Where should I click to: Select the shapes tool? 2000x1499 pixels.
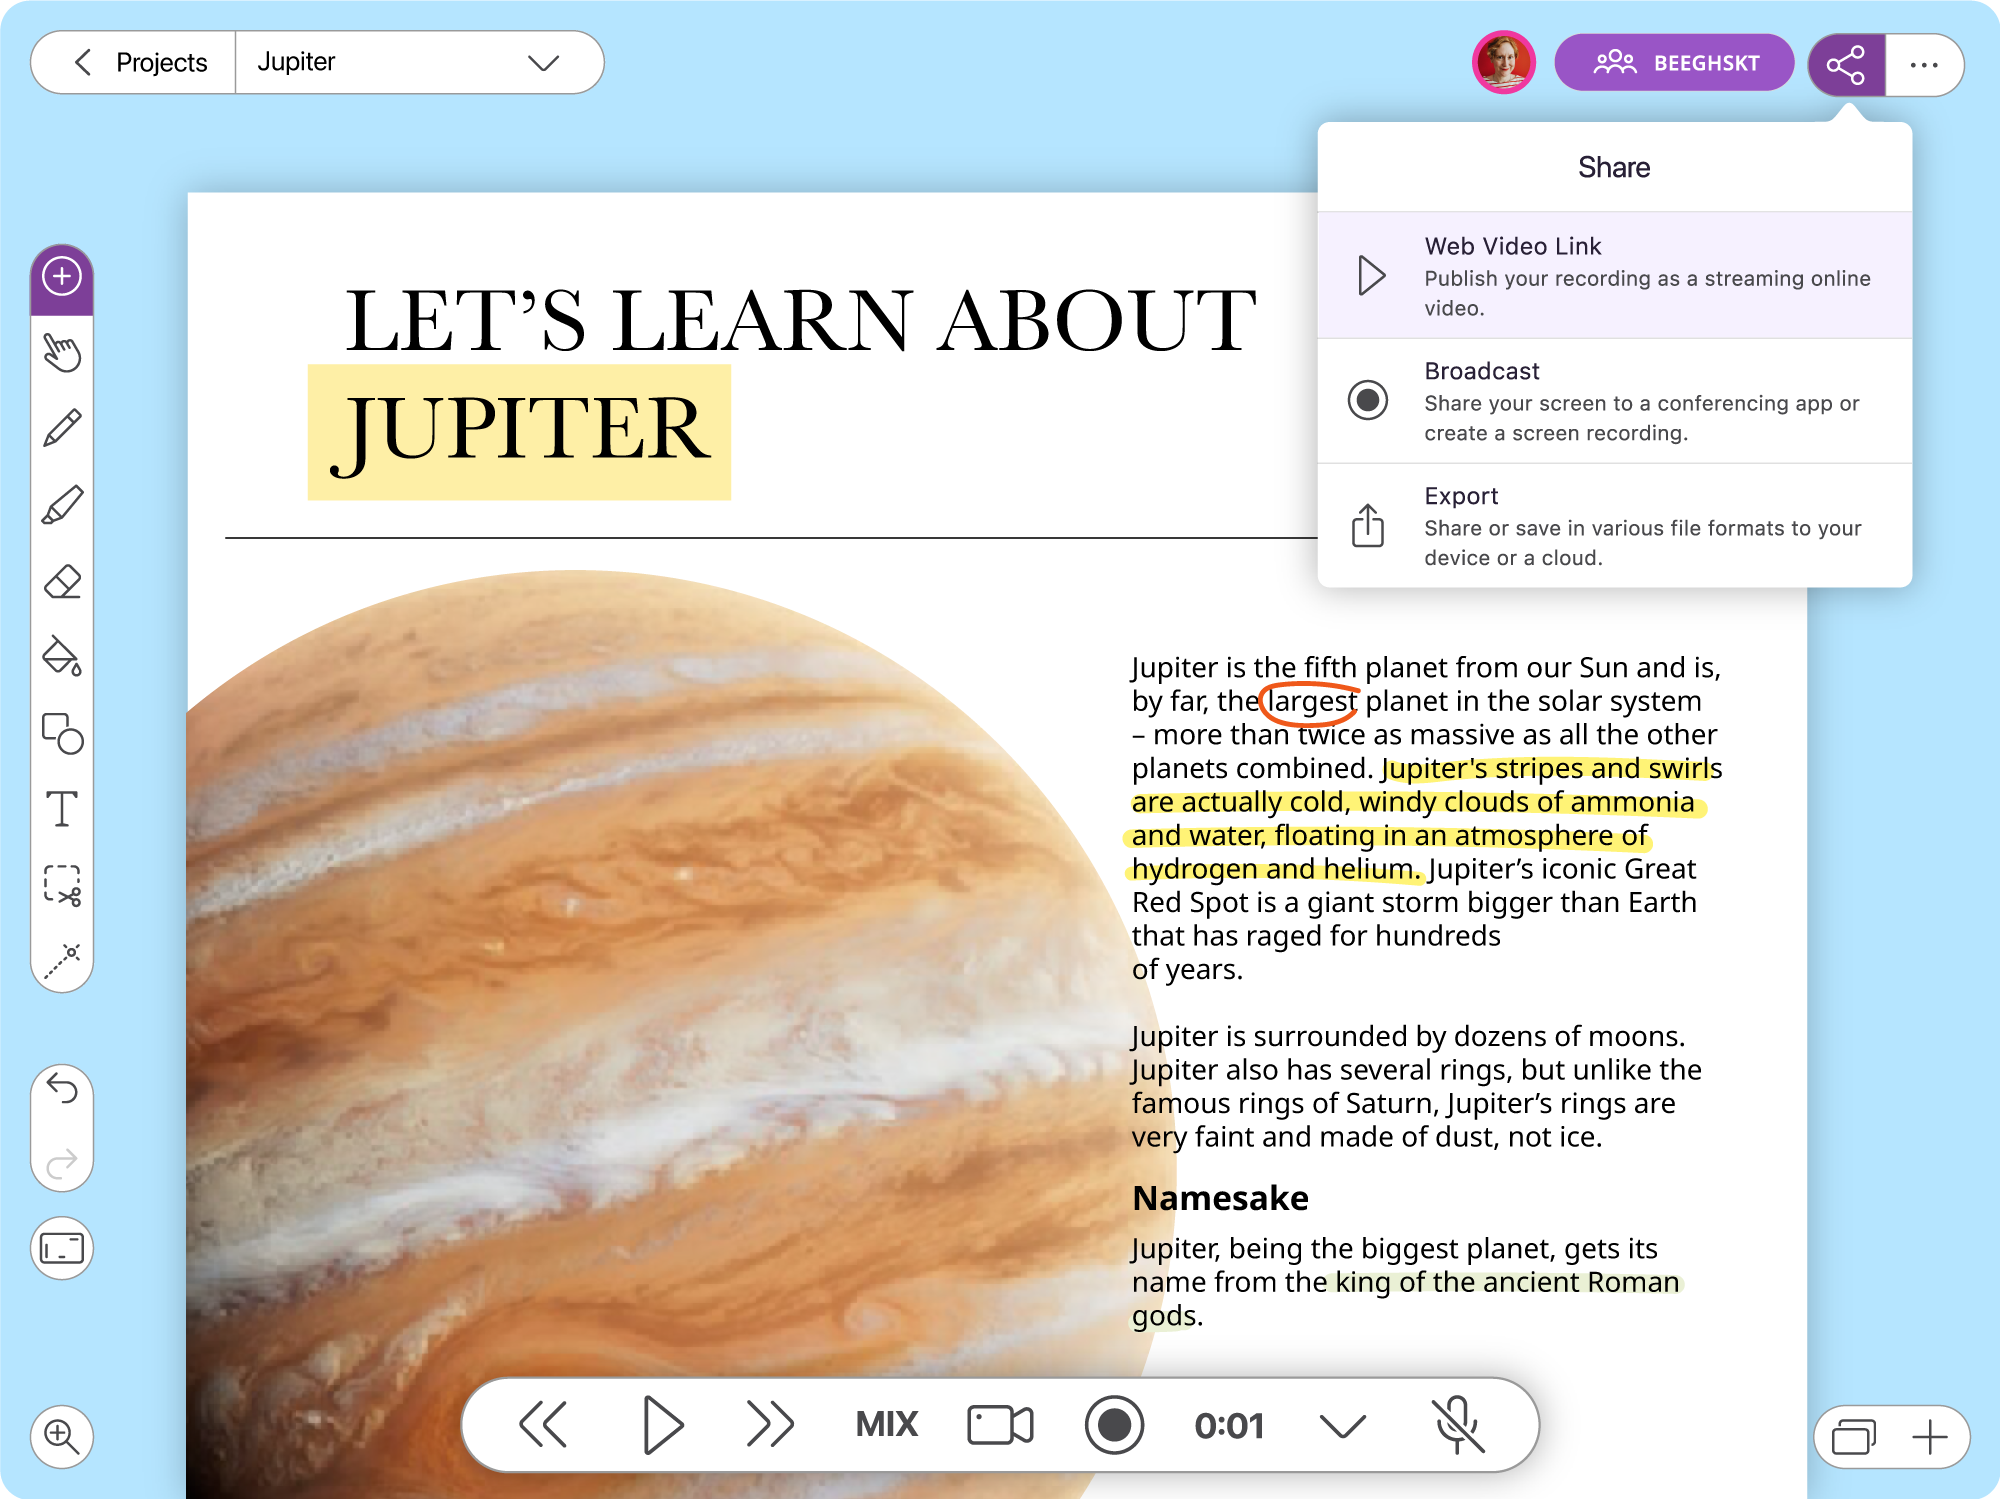[62, 733]
